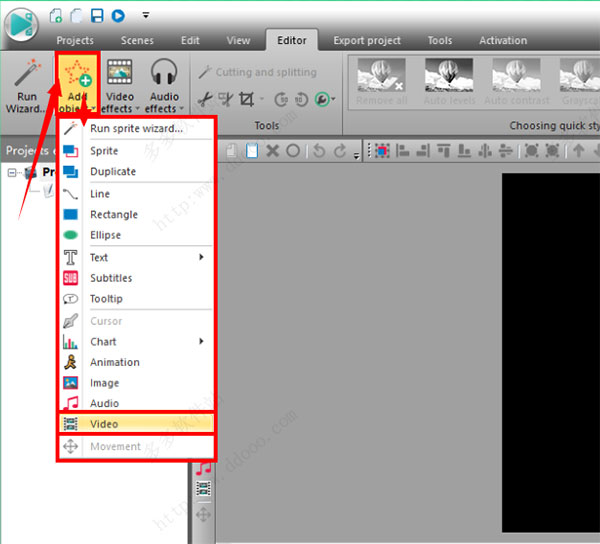Click the VSDC application logo button
Screen dimensions: 600x544
(21, 25)
